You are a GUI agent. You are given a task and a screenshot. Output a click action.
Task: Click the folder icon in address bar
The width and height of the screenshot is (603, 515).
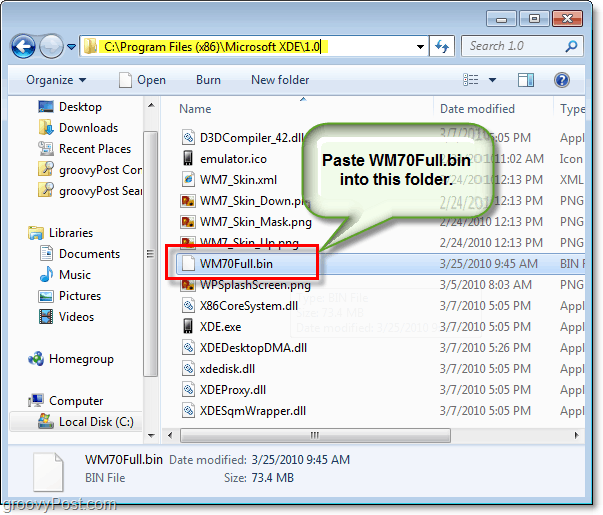pos(91,47)
